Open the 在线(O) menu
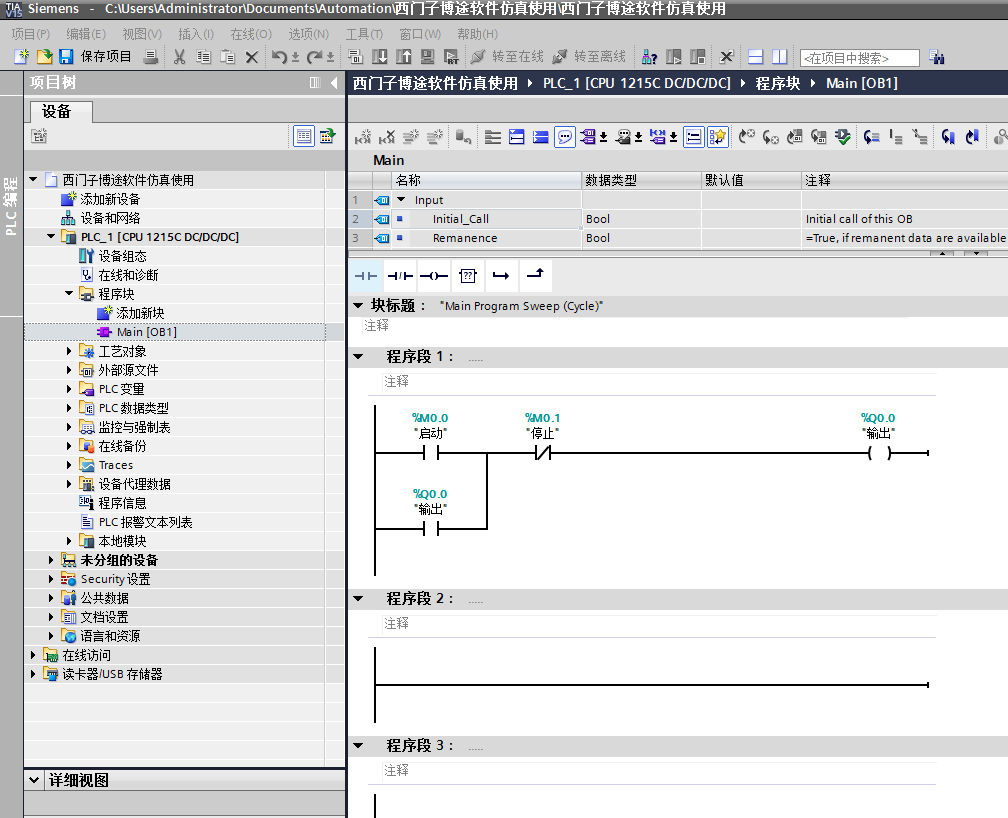 pyautogui.click(x=251, y=33)
